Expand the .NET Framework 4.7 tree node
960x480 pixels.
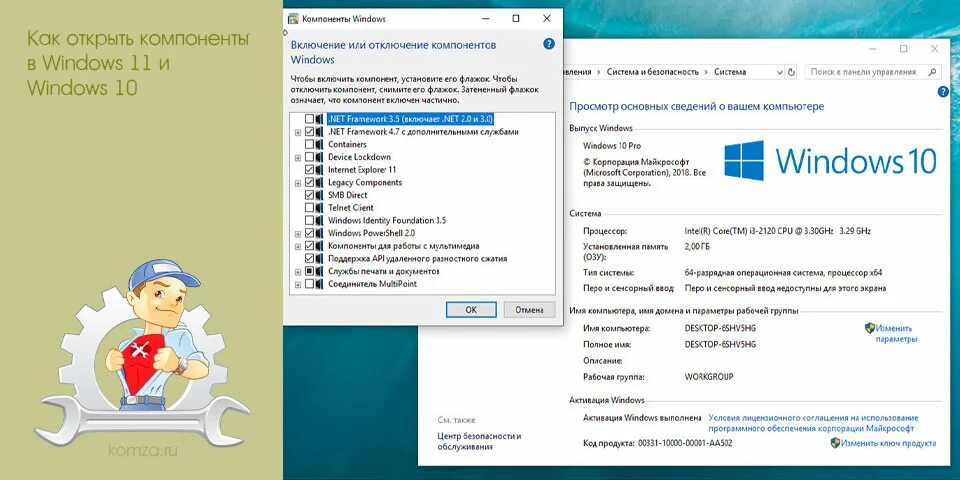[298, 132]
